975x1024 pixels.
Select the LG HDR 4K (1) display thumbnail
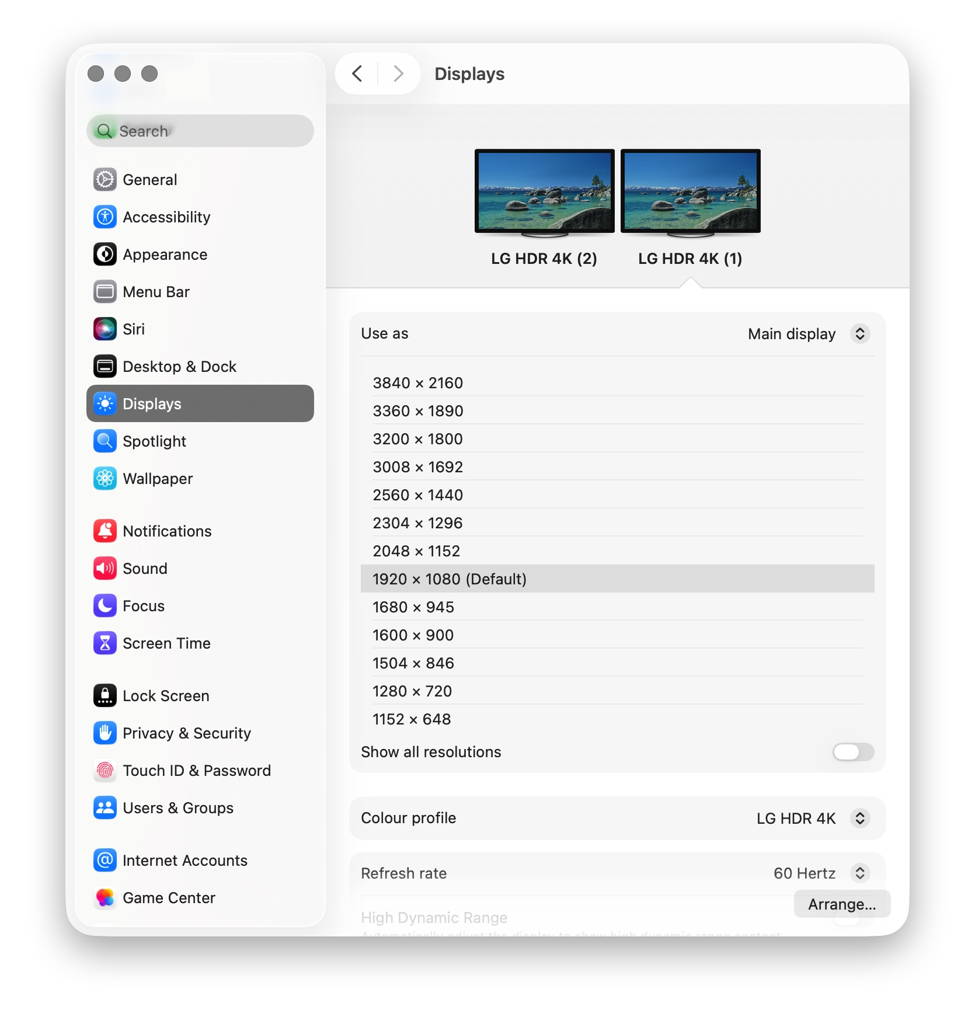click(x=690, y=191)
